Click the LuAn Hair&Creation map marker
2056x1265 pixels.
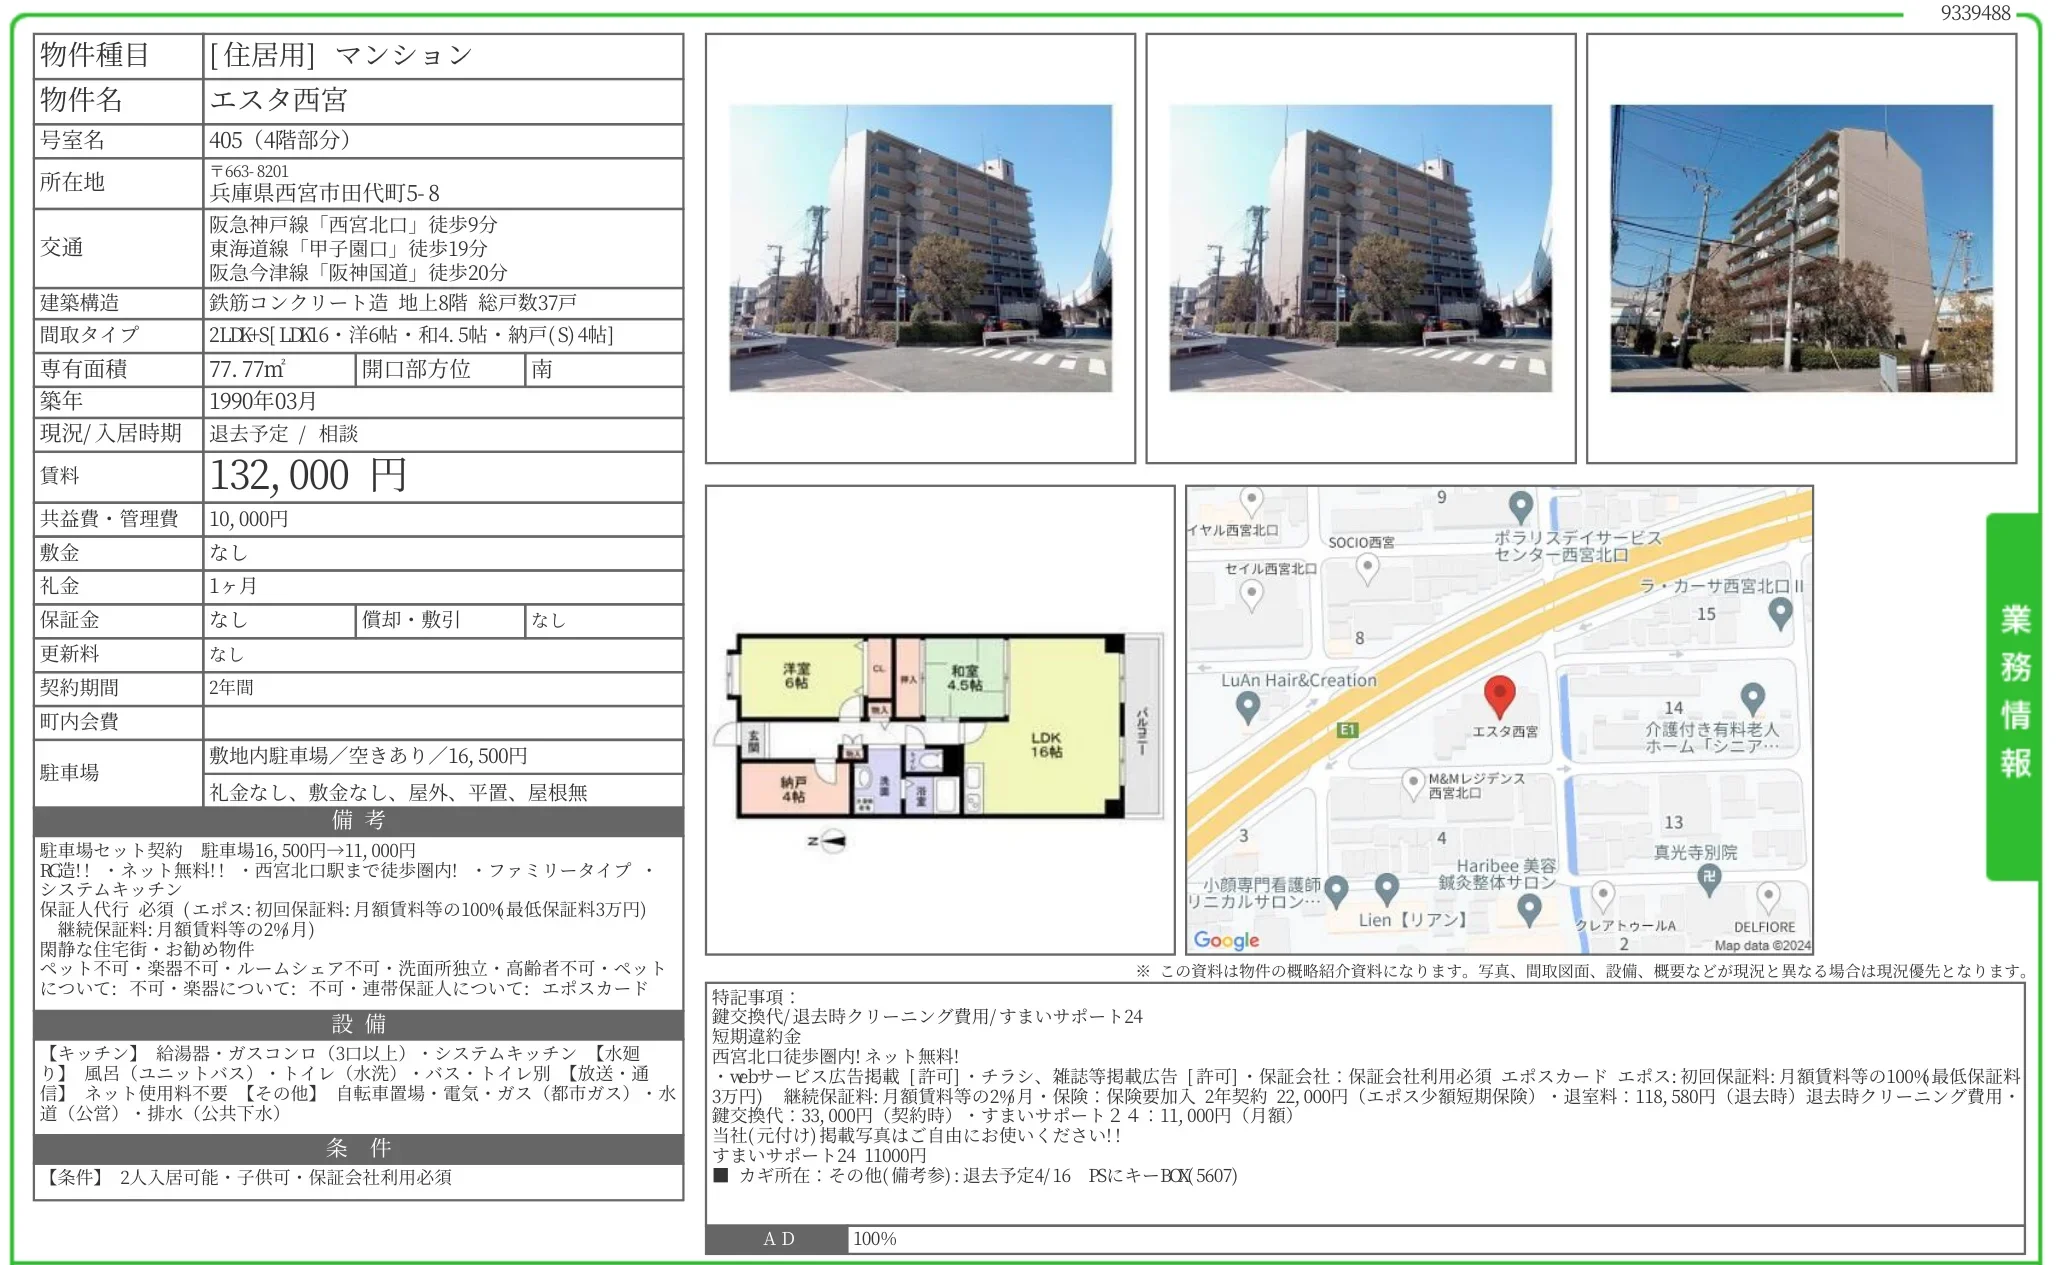pyautogui.click(x=1247, y=706)
